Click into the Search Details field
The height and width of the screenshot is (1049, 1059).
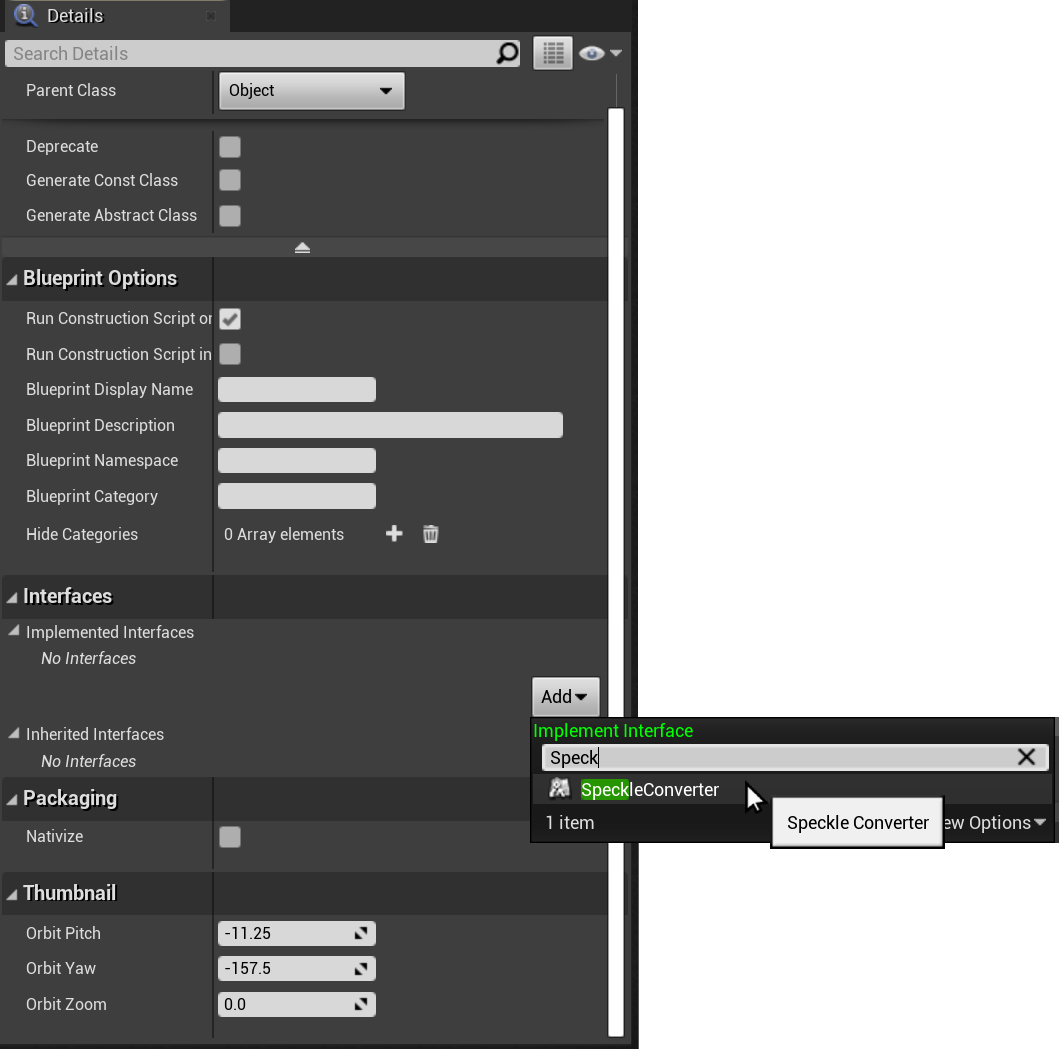coord(262,53)
